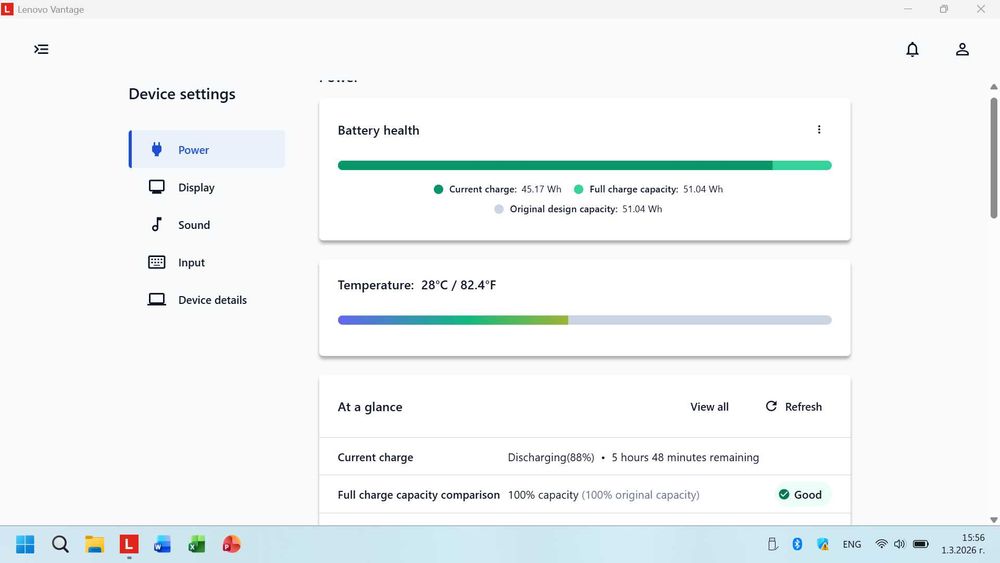Open PowerPoint from the taskbar
Viewport: 1000px width, 563px height.
coord(231,545)
